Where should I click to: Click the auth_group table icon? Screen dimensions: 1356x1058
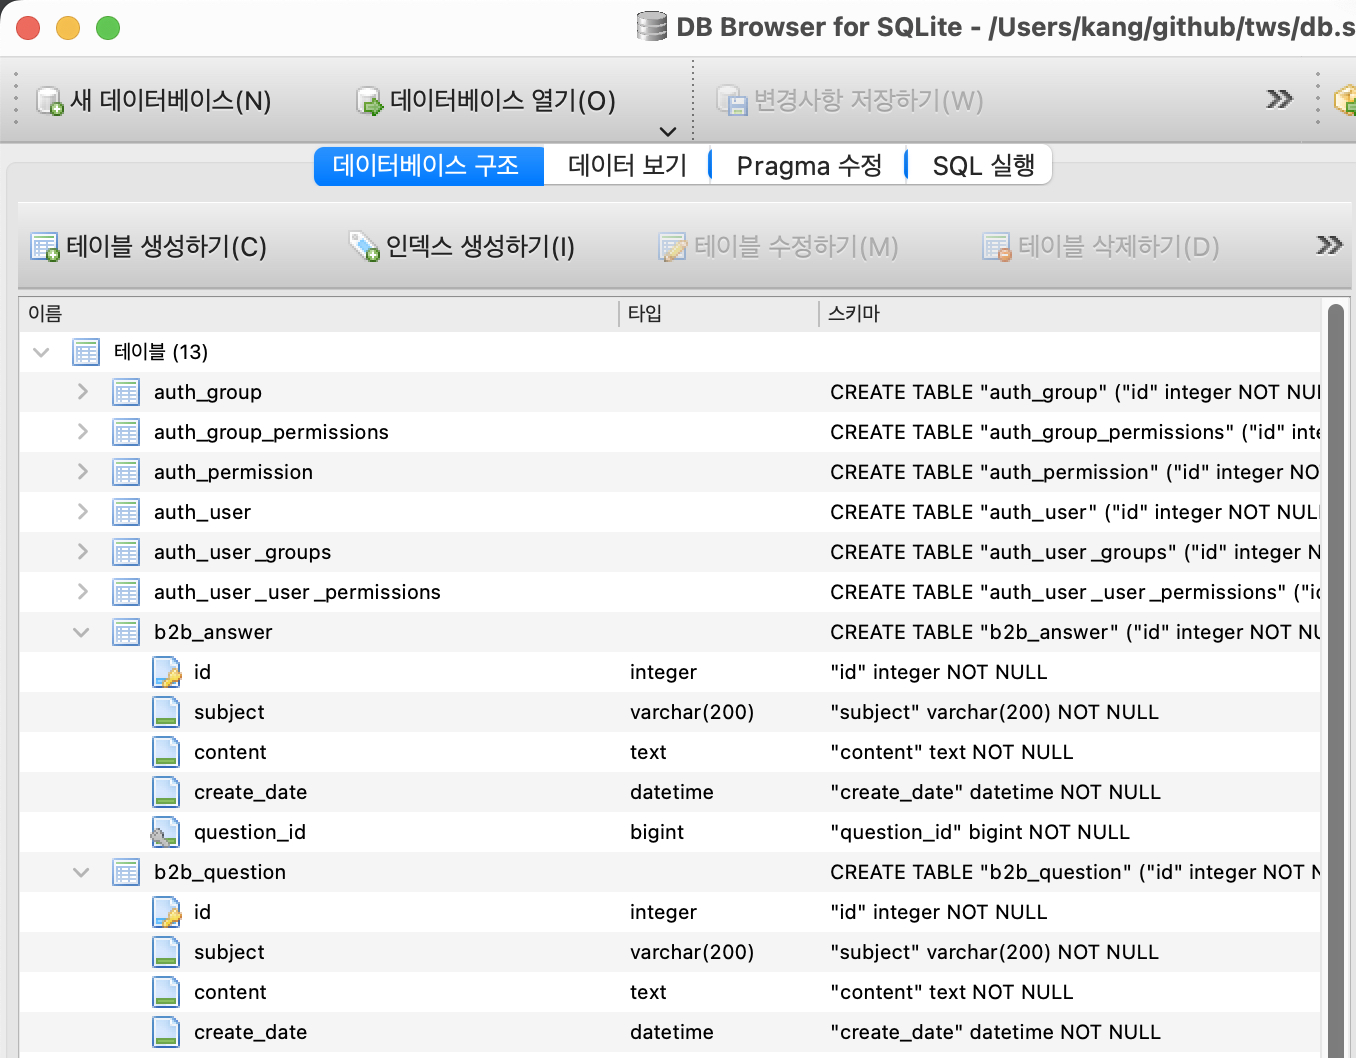126,392
